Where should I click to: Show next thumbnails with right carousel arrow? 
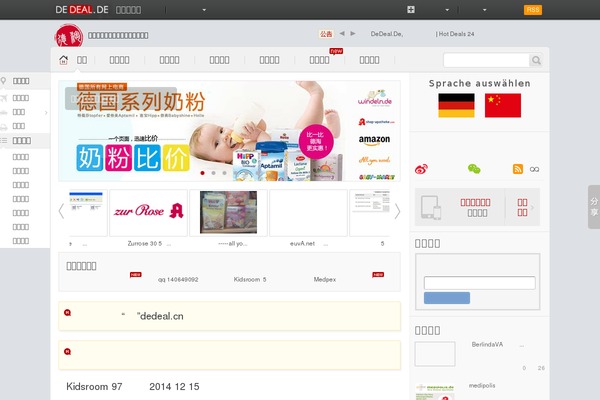[397, 211]
